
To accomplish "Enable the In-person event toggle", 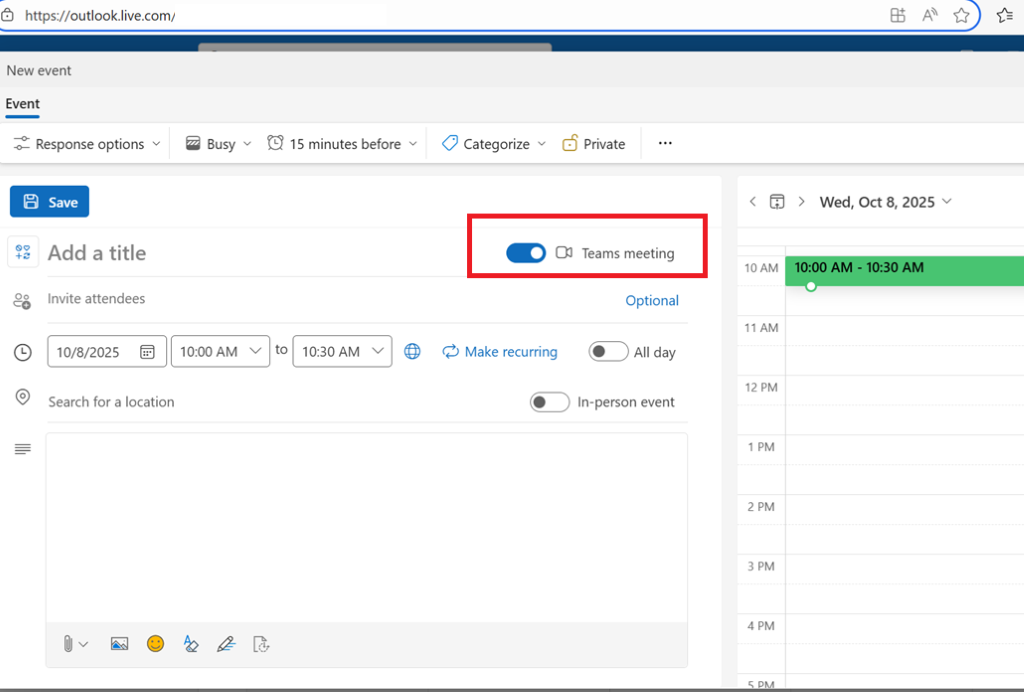I will tap(549, 402).
